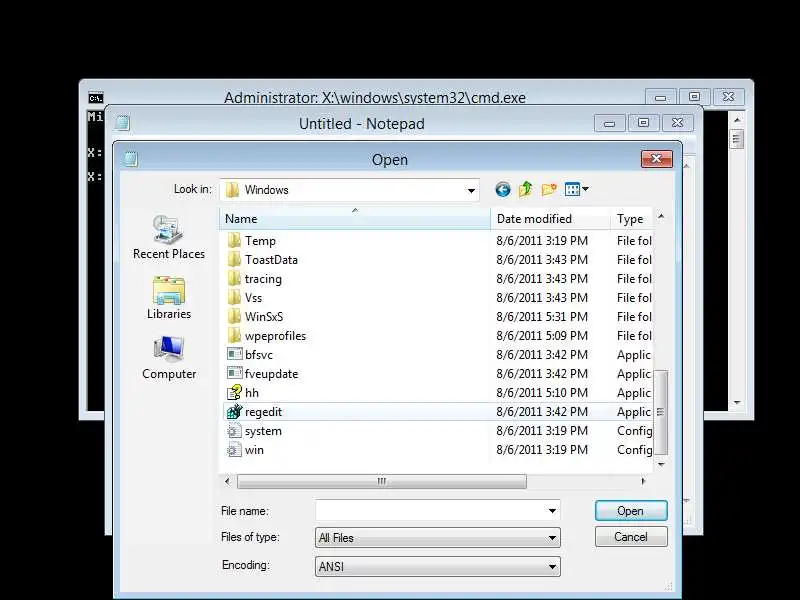Click the Notepad title bar icon
Viewport: 800px width, 600px height.
[x=122, y=123]
